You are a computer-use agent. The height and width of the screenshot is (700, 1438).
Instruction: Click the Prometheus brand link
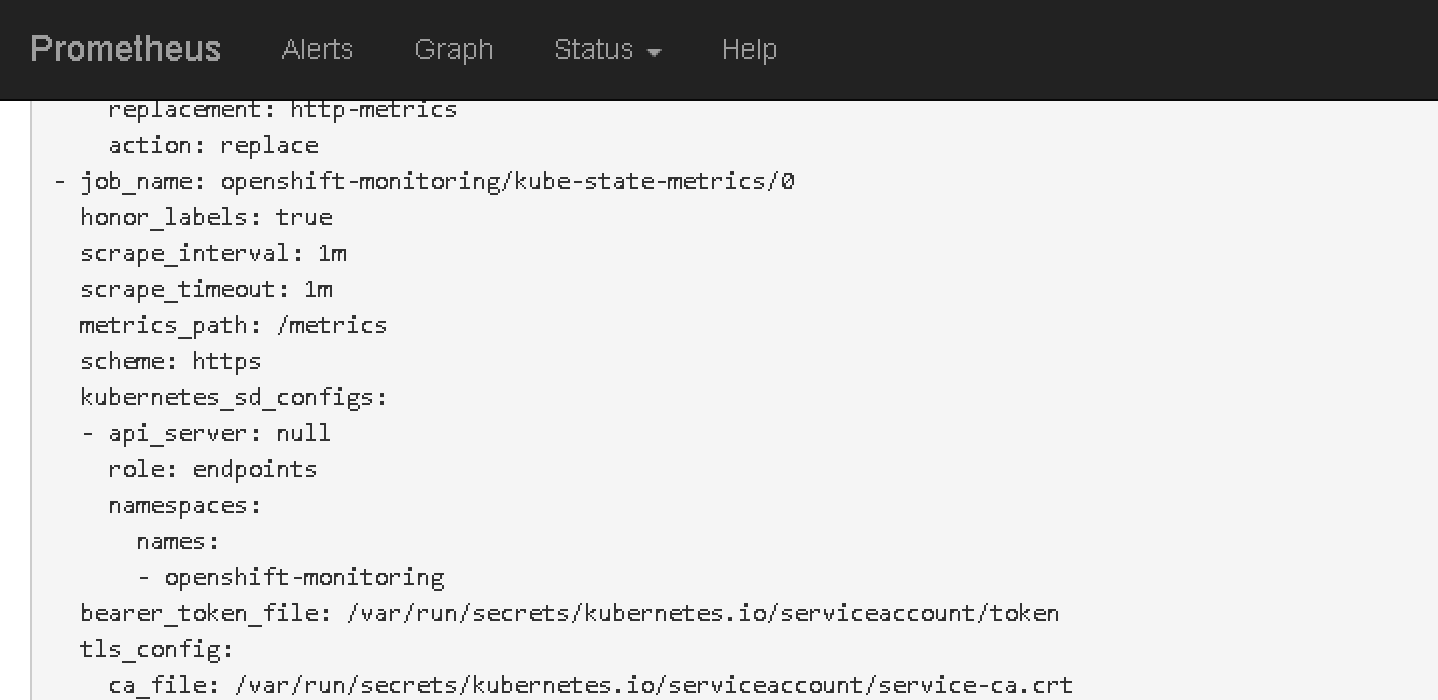coord(125,49)
